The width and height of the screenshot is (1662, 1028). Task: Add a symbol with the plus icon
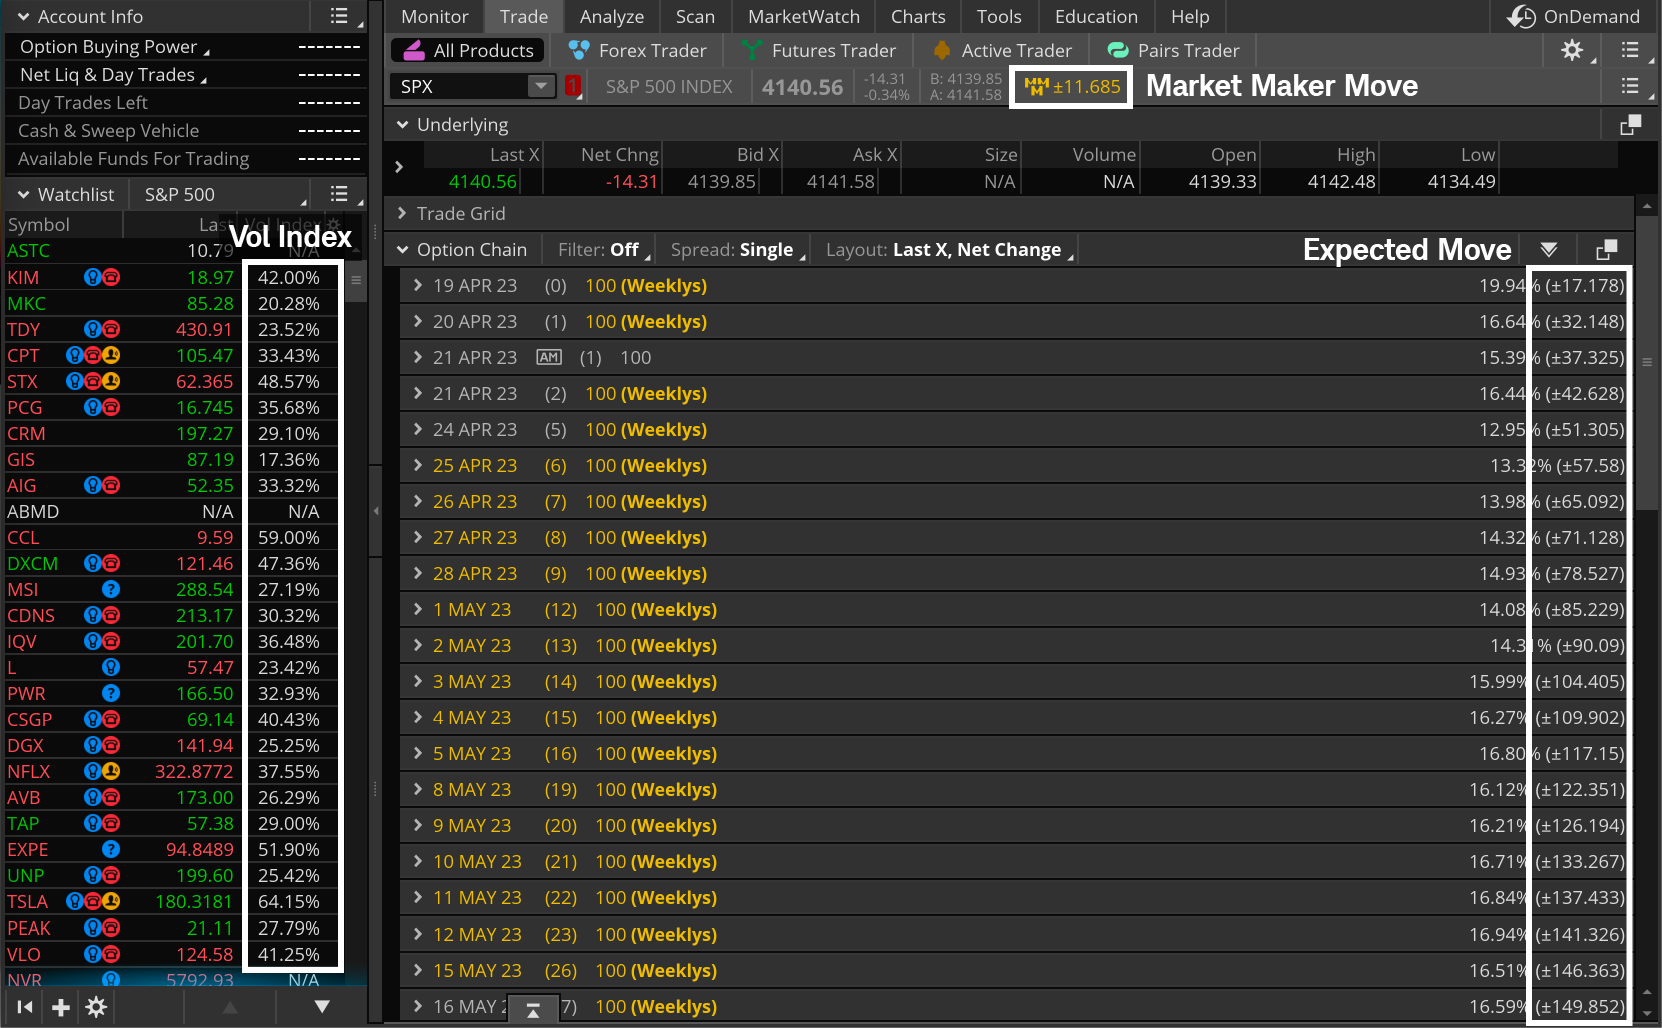[61, 1007]
